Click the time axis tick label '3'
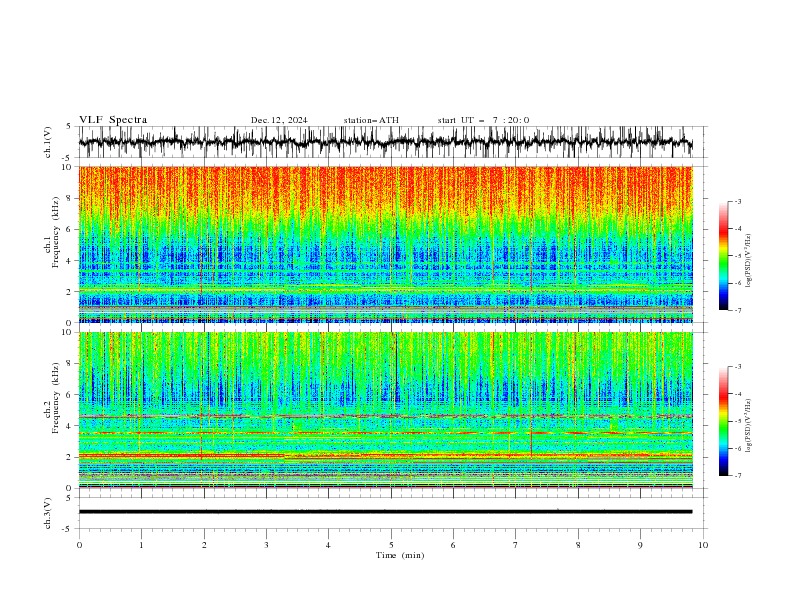Screen dimensions: 792x612 click(x=266, y=545)
